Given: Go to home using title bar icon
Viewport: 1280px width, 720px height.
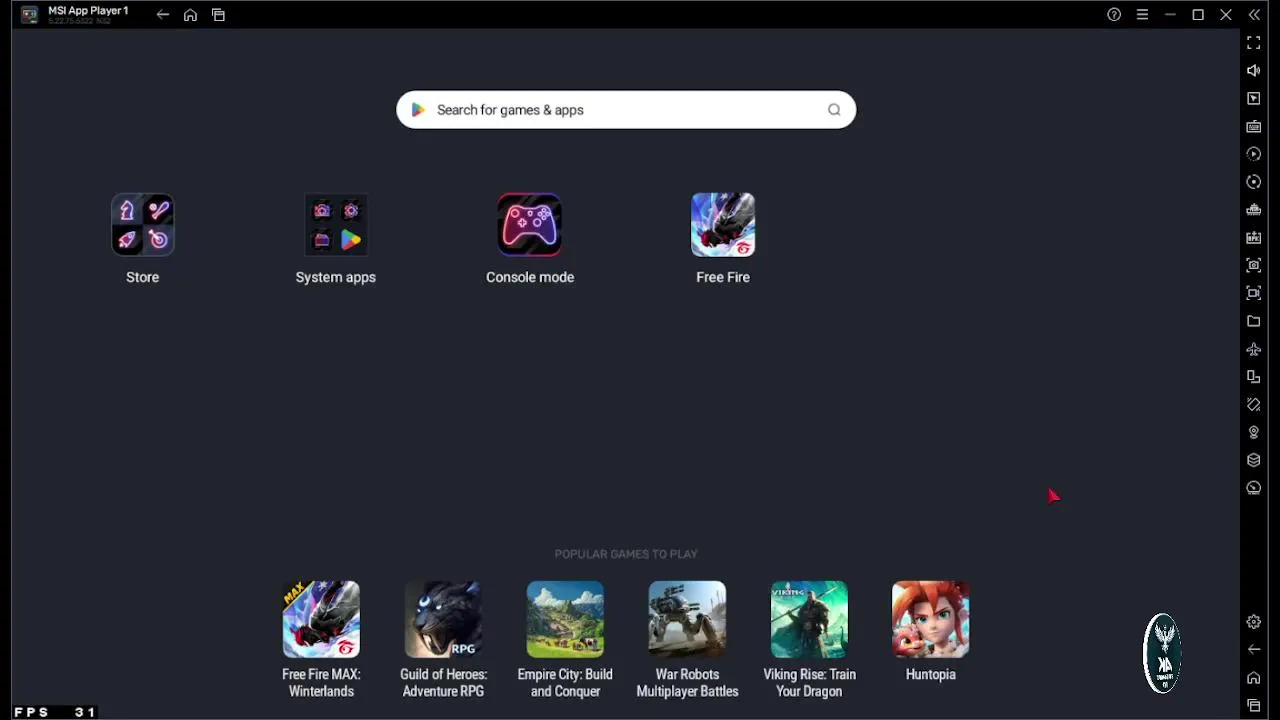Looking at the screenshot, I should (x=190, y=15).
